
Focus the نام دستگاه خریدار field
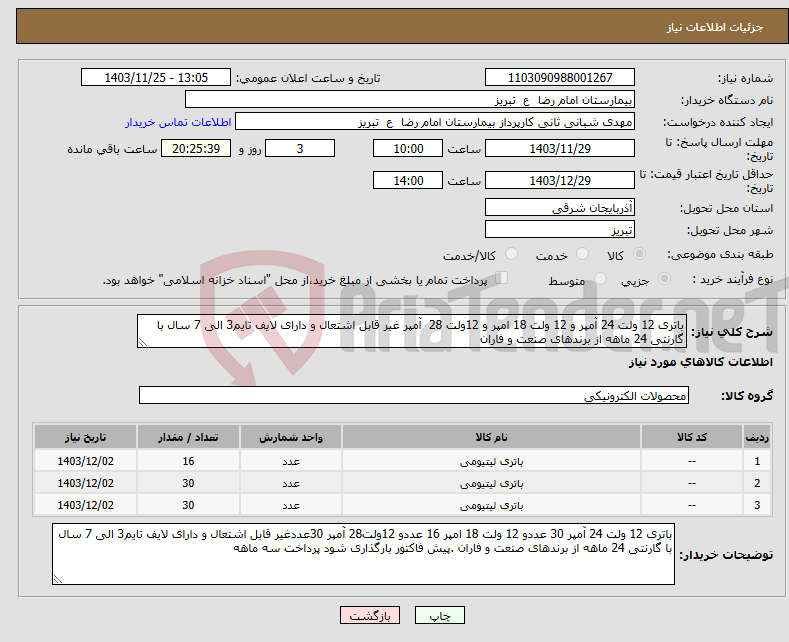(410, 100)
